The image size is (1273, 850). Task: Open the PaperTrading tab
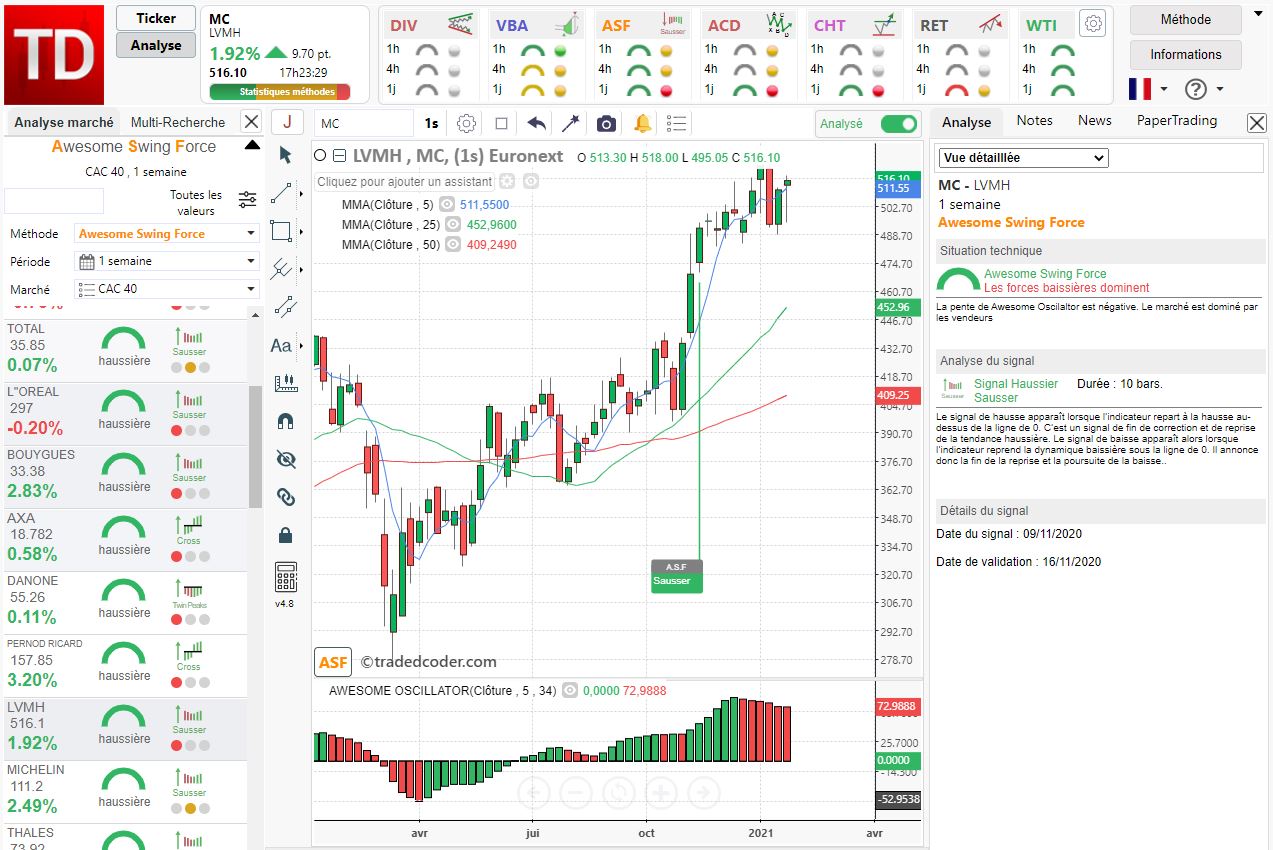tap(1177, 120)
